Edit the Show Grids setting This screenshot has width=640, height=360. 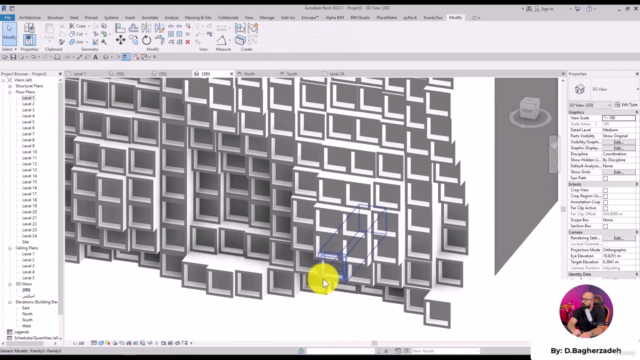click(x=619, y=172)
